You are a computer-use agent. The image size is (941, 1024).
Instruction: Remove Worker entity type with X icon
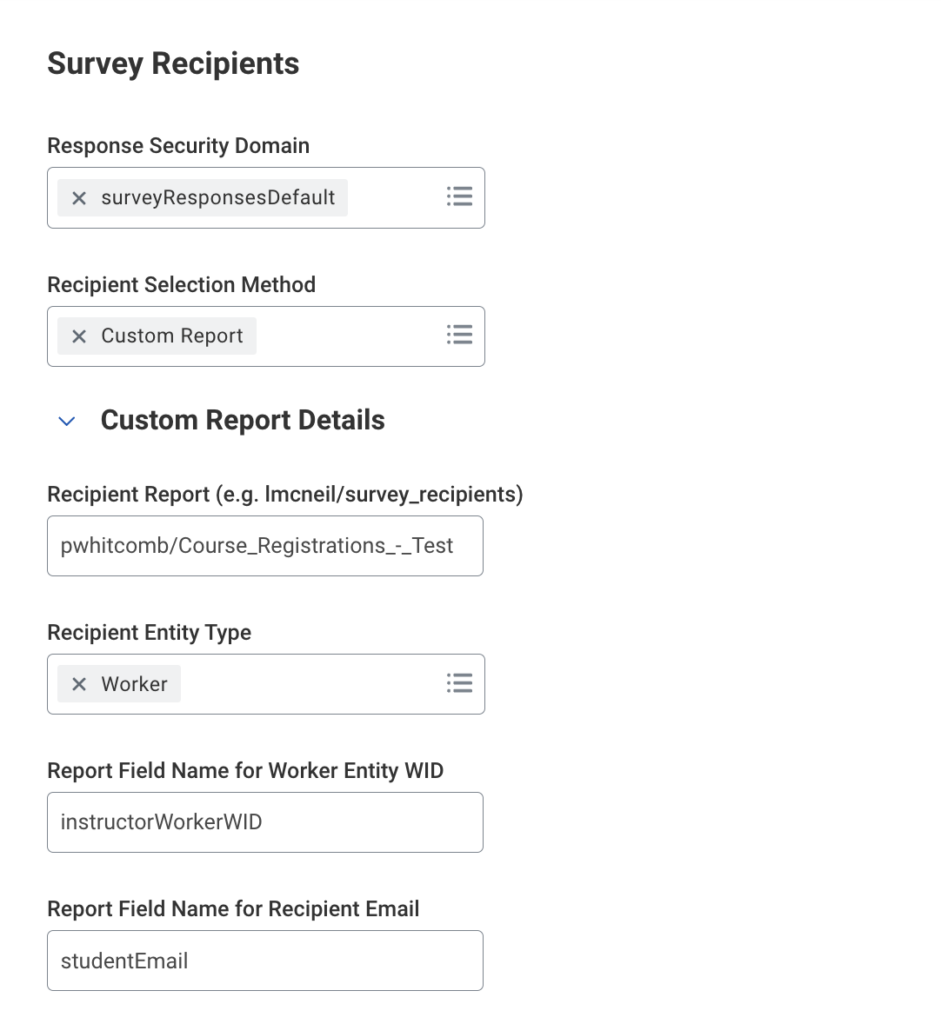point(79,684)
